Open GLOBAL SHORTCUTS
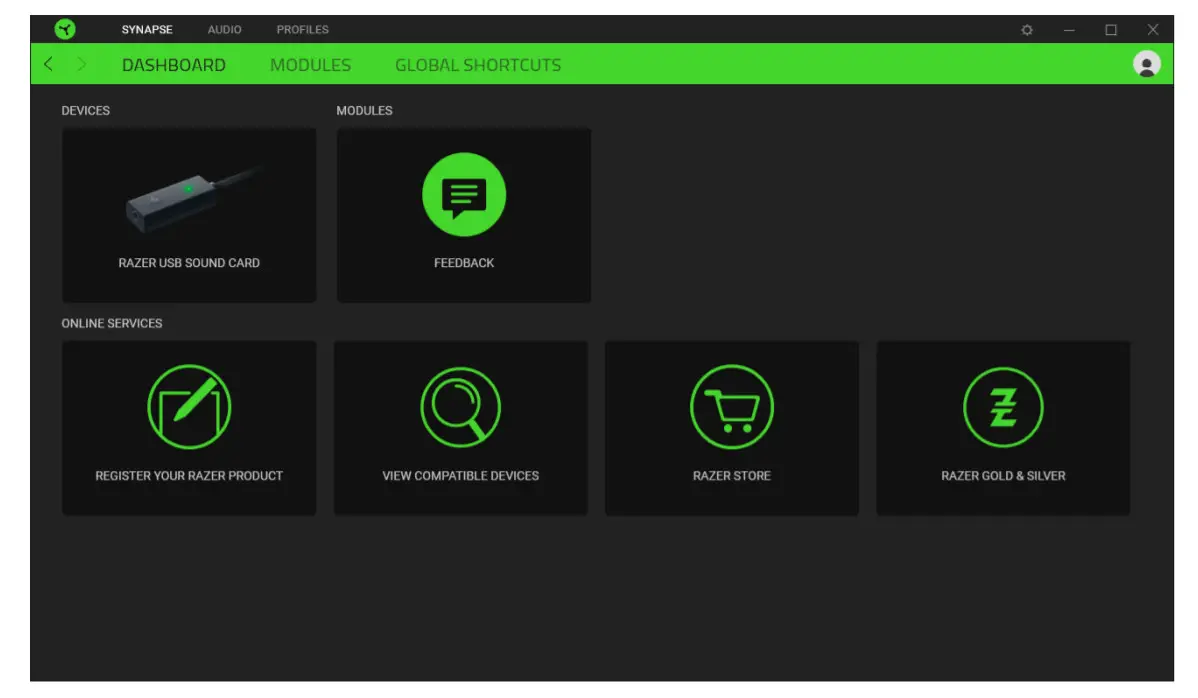Image resolution: width=1198 pixels, height=698 pixels. tap(477, 64)
